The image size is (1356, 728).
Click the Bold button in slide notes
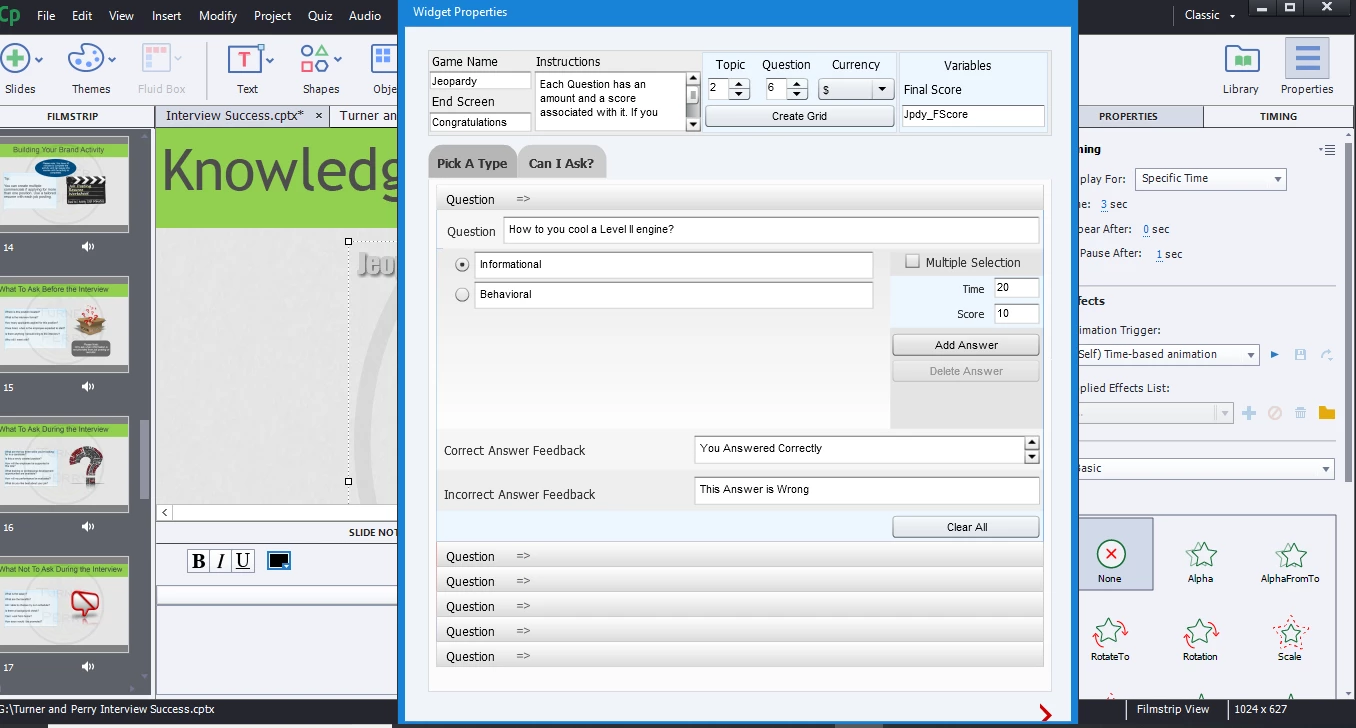coord(198,561)
